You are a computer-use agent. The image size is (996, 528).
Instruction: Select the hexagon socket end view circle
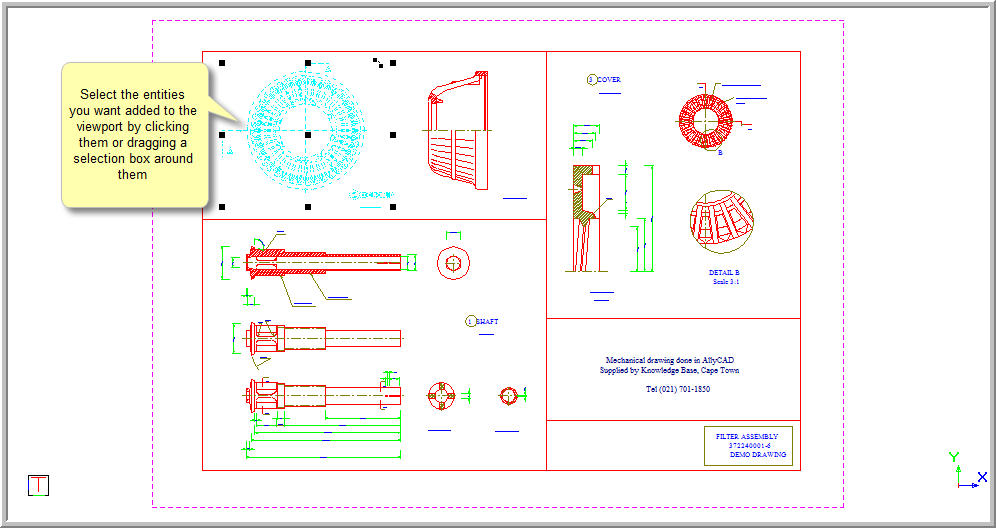(454, 262)
